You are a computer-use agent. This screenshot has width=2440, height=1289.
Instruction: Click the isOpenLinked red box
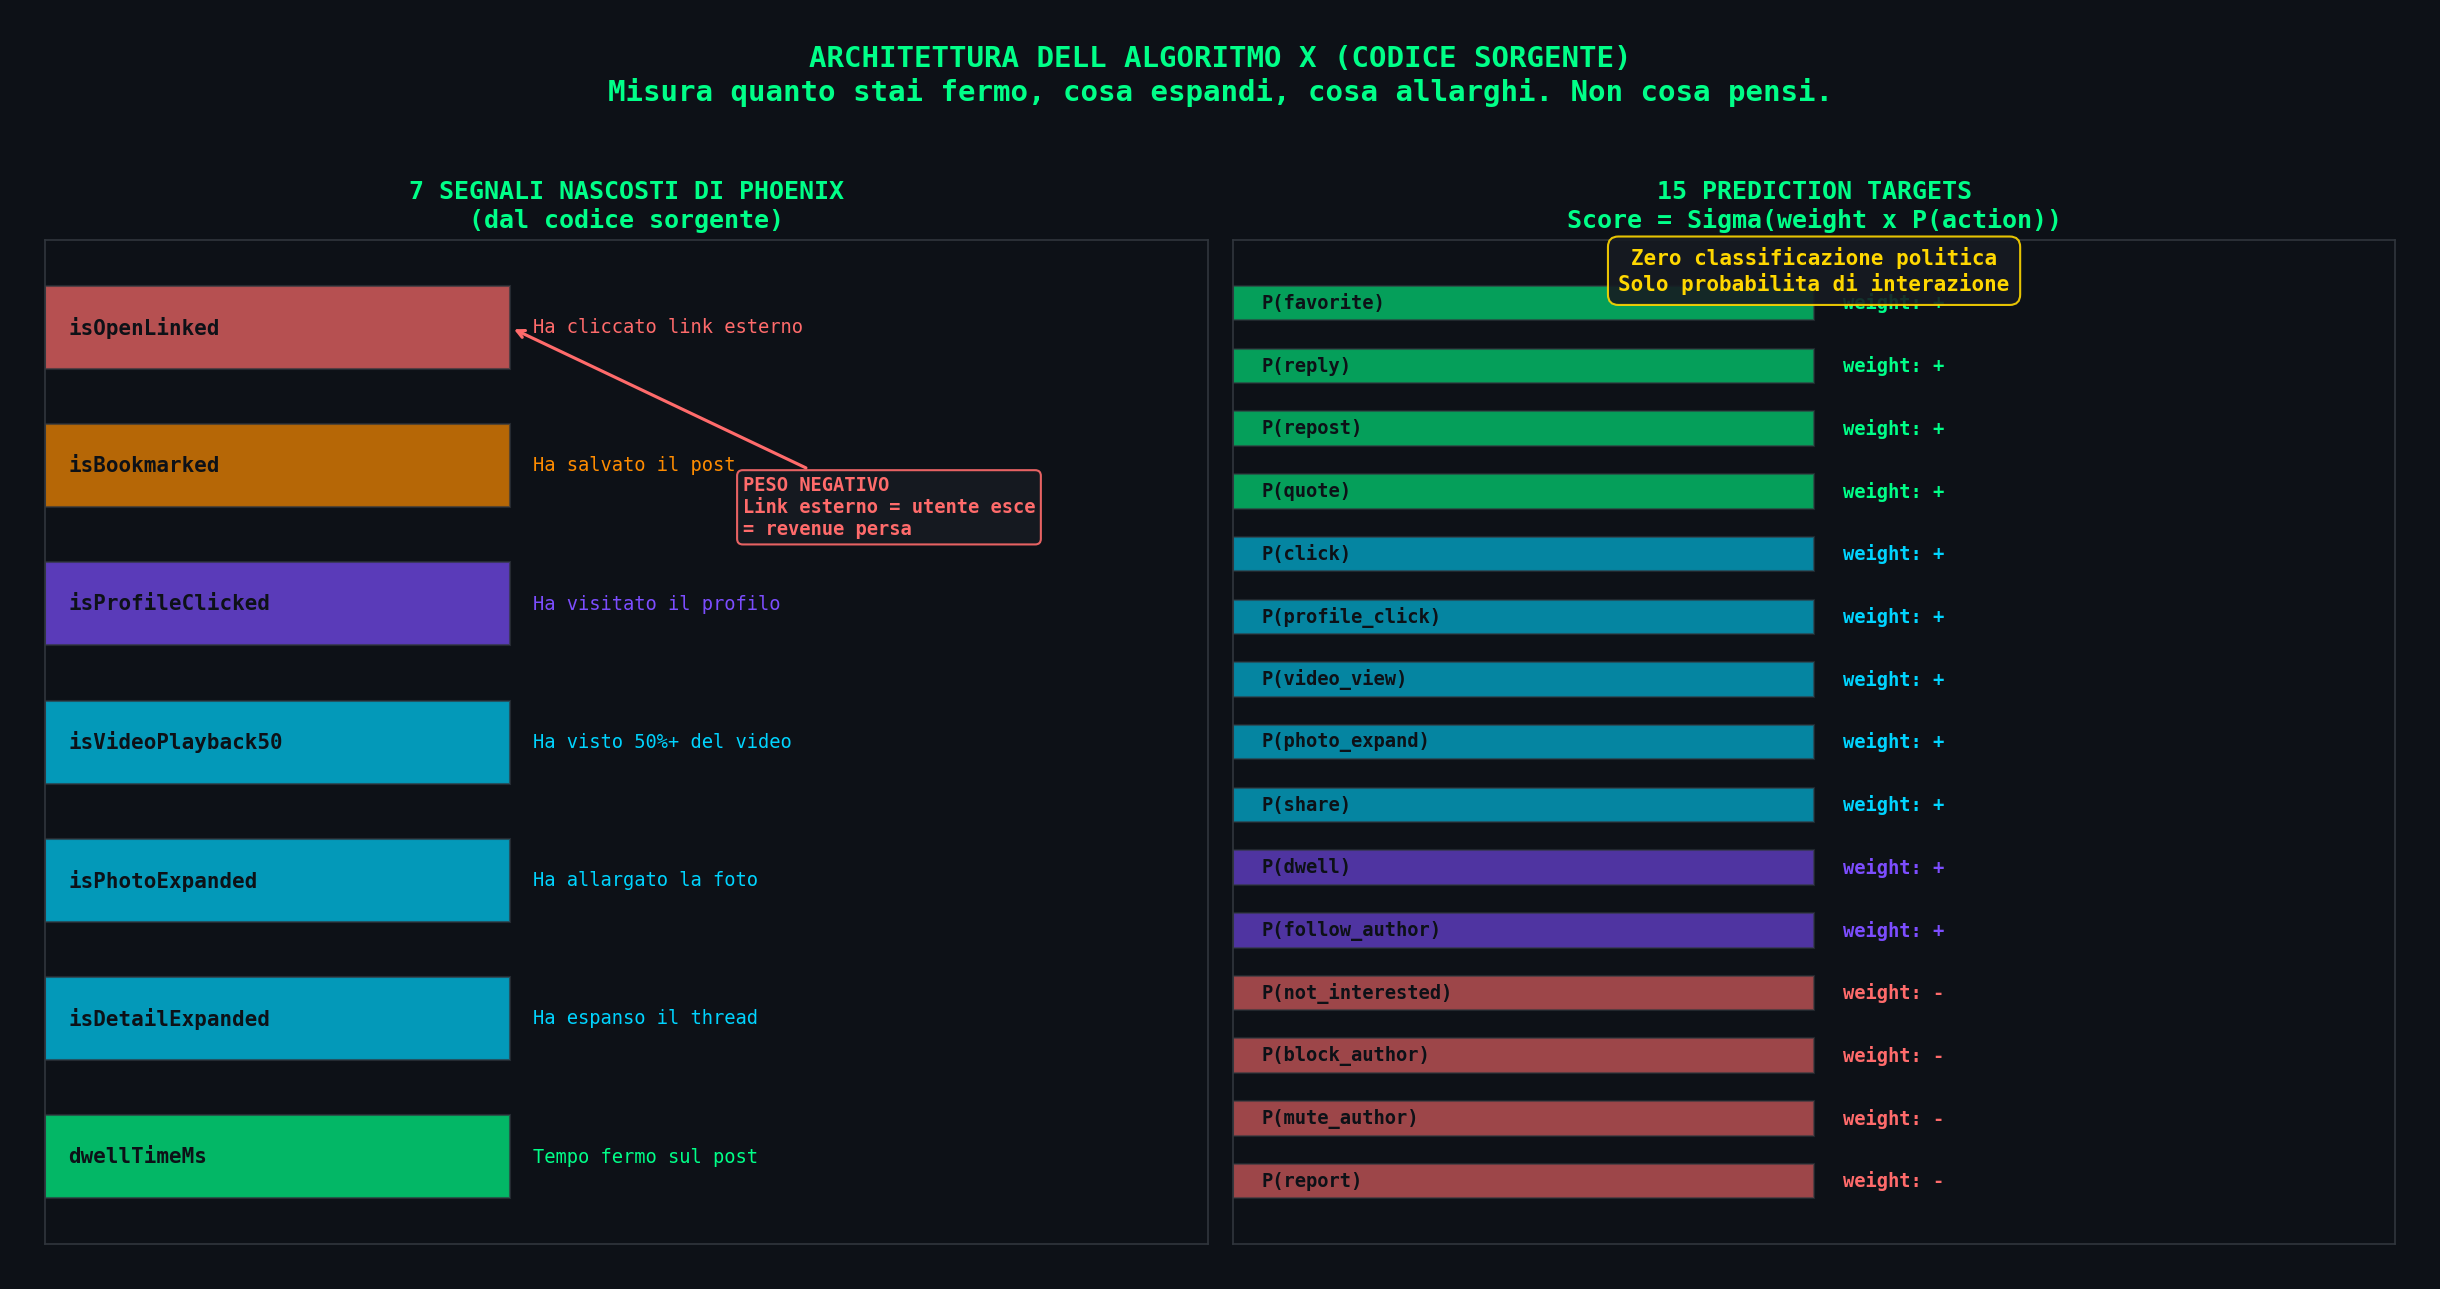277,327
